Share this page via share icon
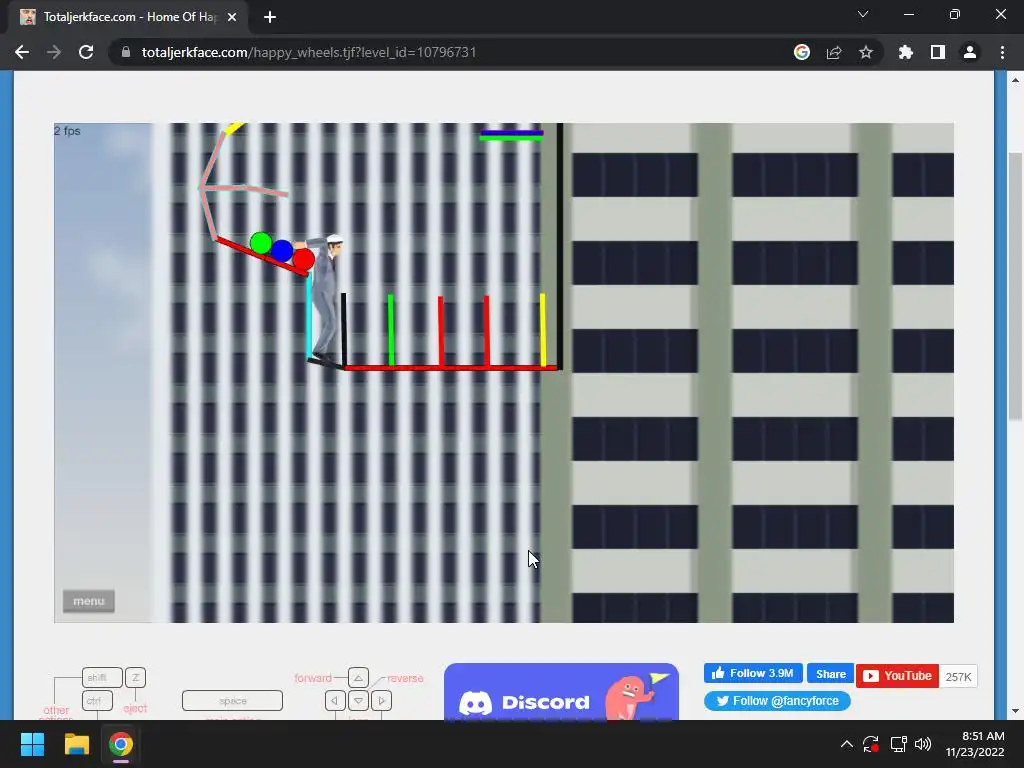Viewport: 1024px width, 768px height. [x=834, y=52]
